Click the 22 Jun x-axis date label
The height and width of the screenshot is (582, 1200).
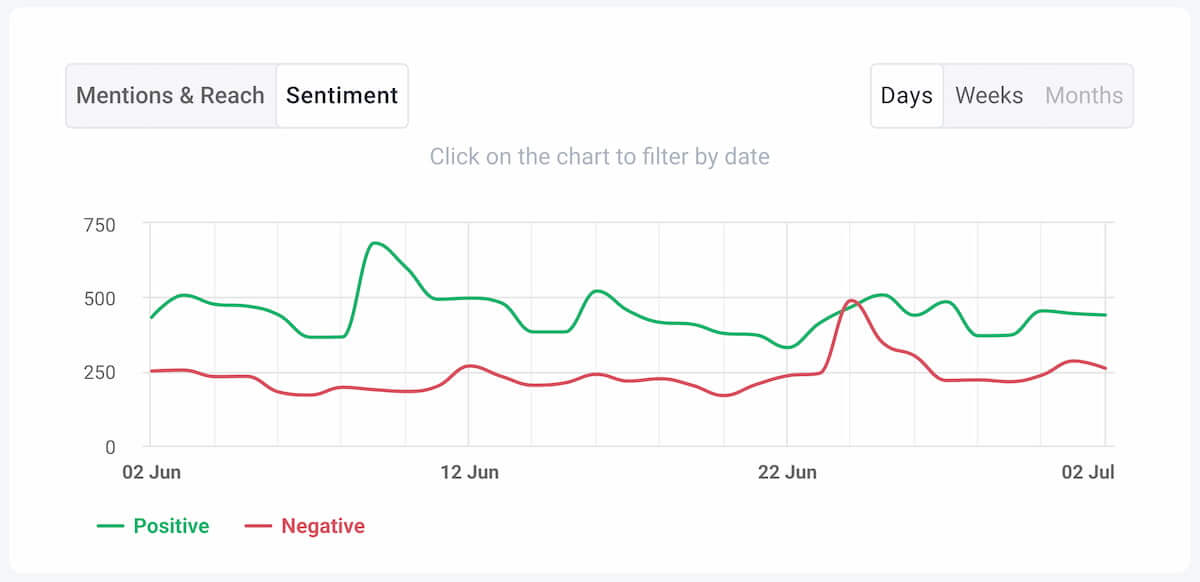point(787,472)
